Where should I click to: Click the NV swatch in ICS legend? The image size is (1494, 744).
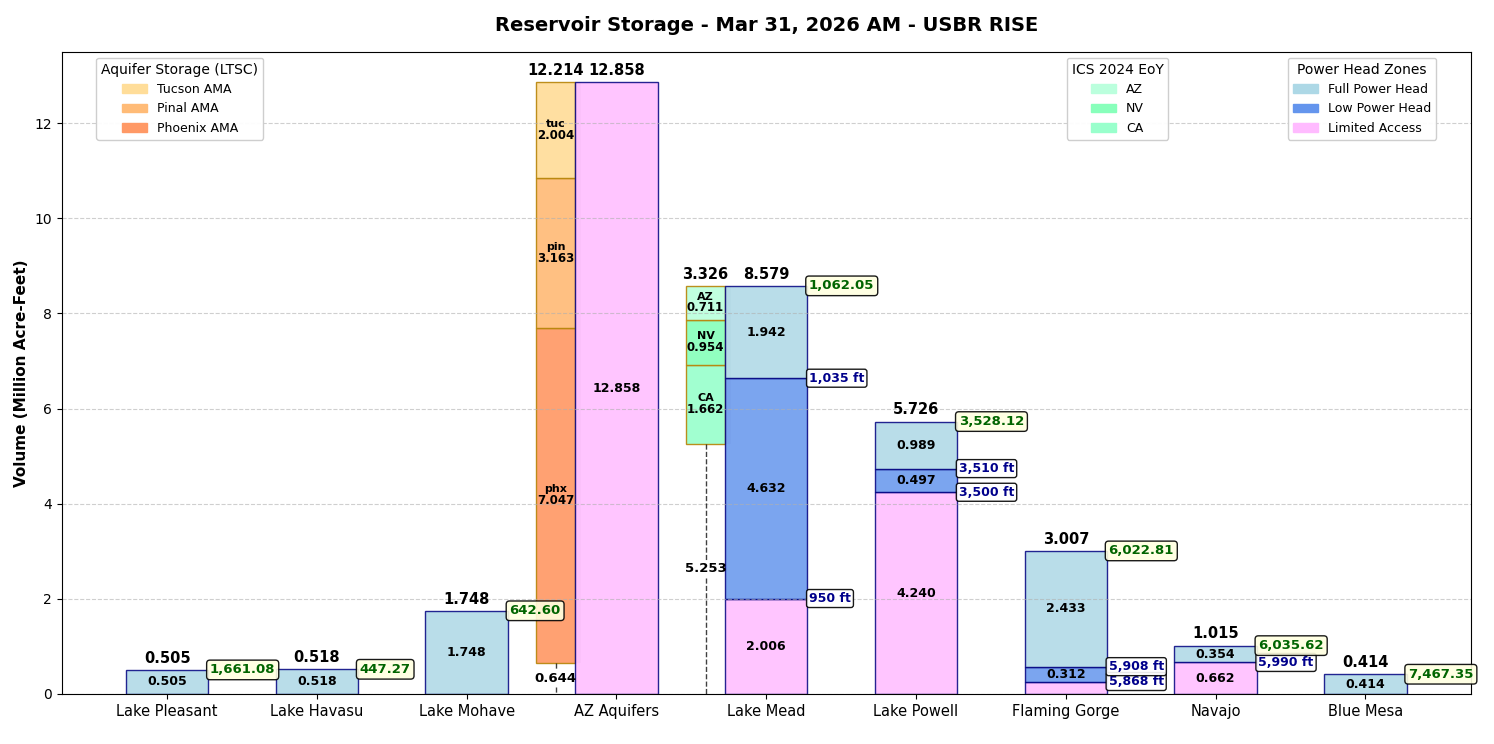tap(1103, 108)
